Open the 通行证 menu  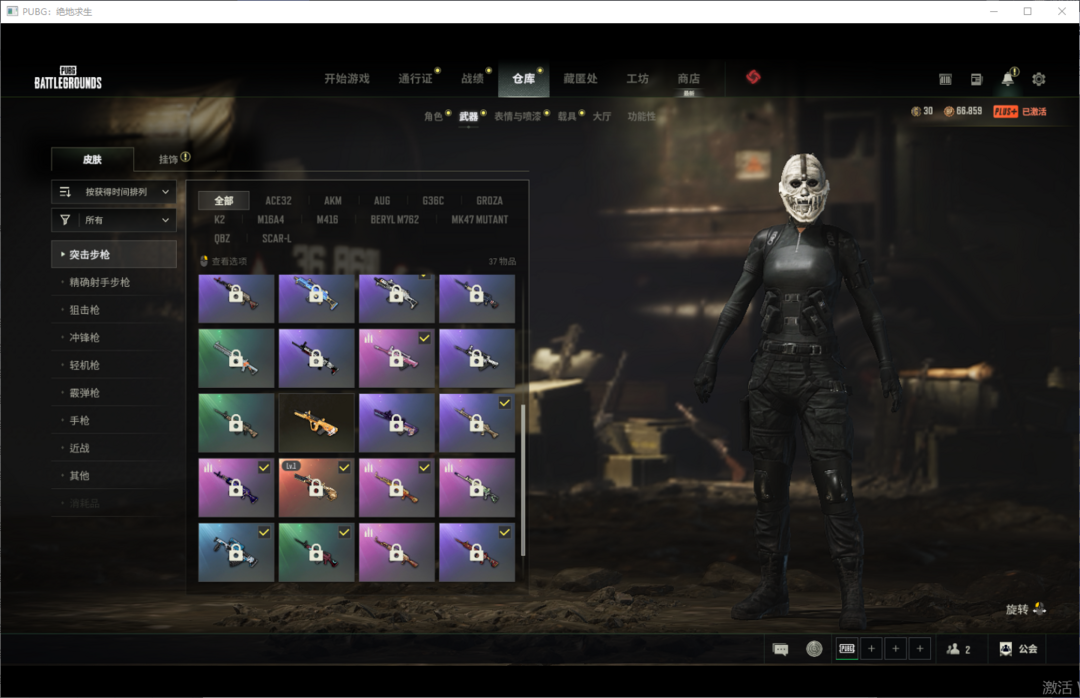pyautogui.click(x=415, y=79)
